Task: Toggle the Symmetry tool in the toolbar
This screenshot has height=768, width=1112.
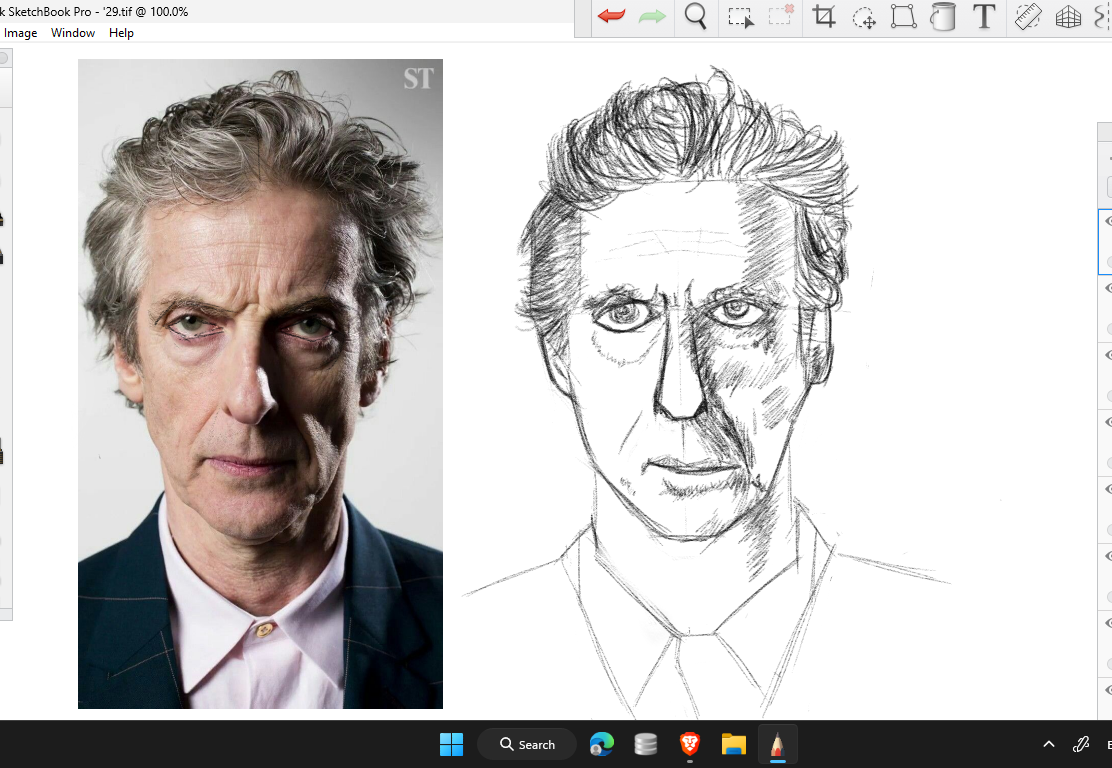Action: point(1103,17)
